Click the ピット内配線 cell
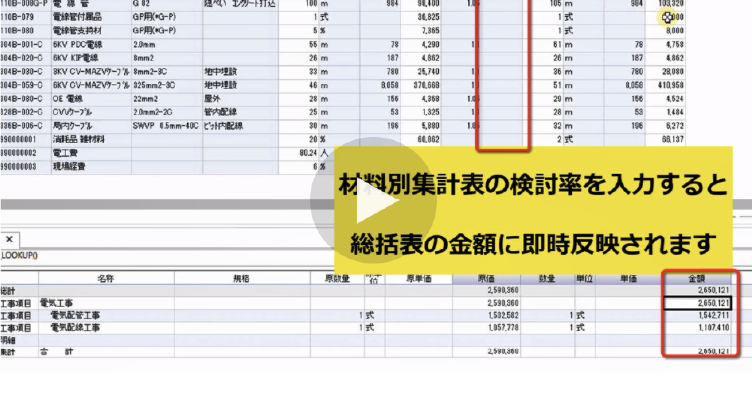The width and height of the screenshot is (752, 398). [x=240, y=126]
